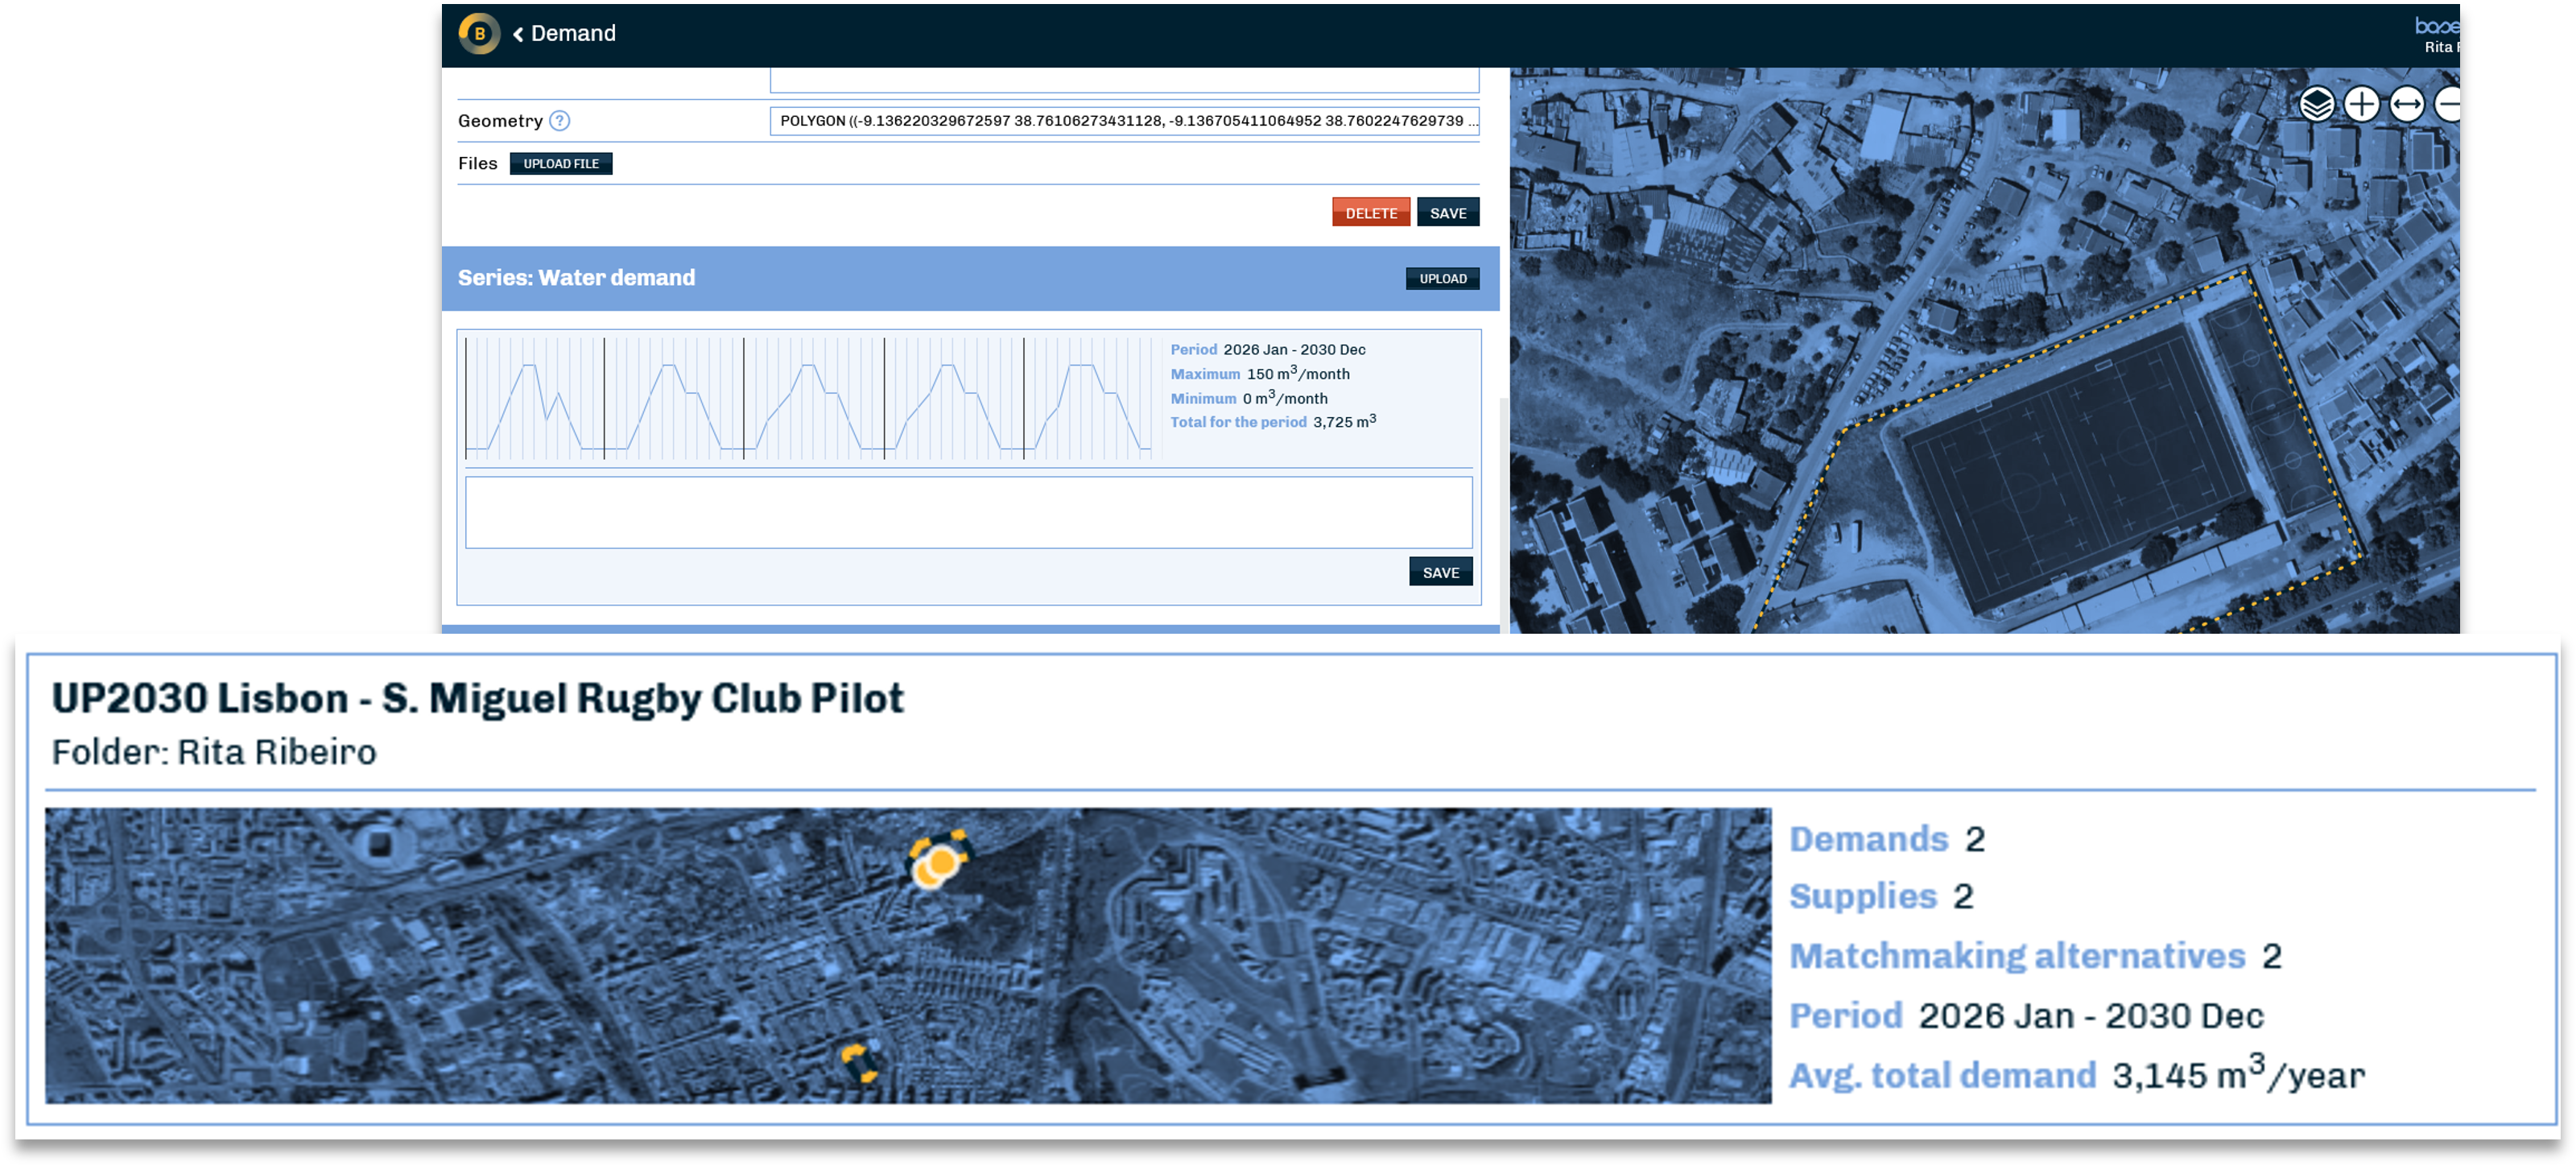Click 'Total for the period' value 3,725 m3
The height and width of the screenshot is (1166, 2576).
[x=1344, y=422]
